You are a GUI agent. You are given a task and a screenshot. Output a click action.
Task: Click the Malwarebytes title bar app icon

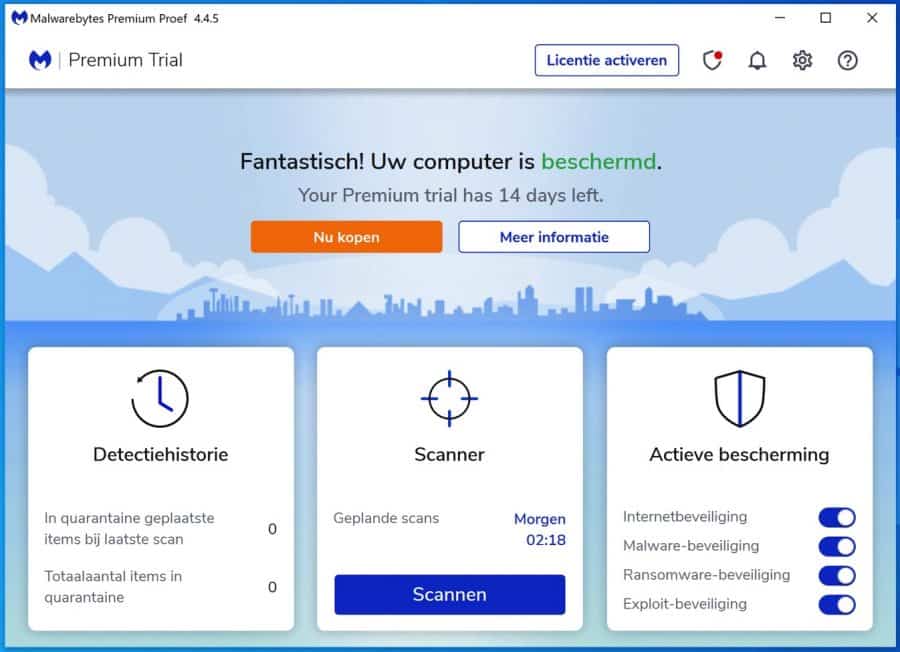(x=19, y=18)
